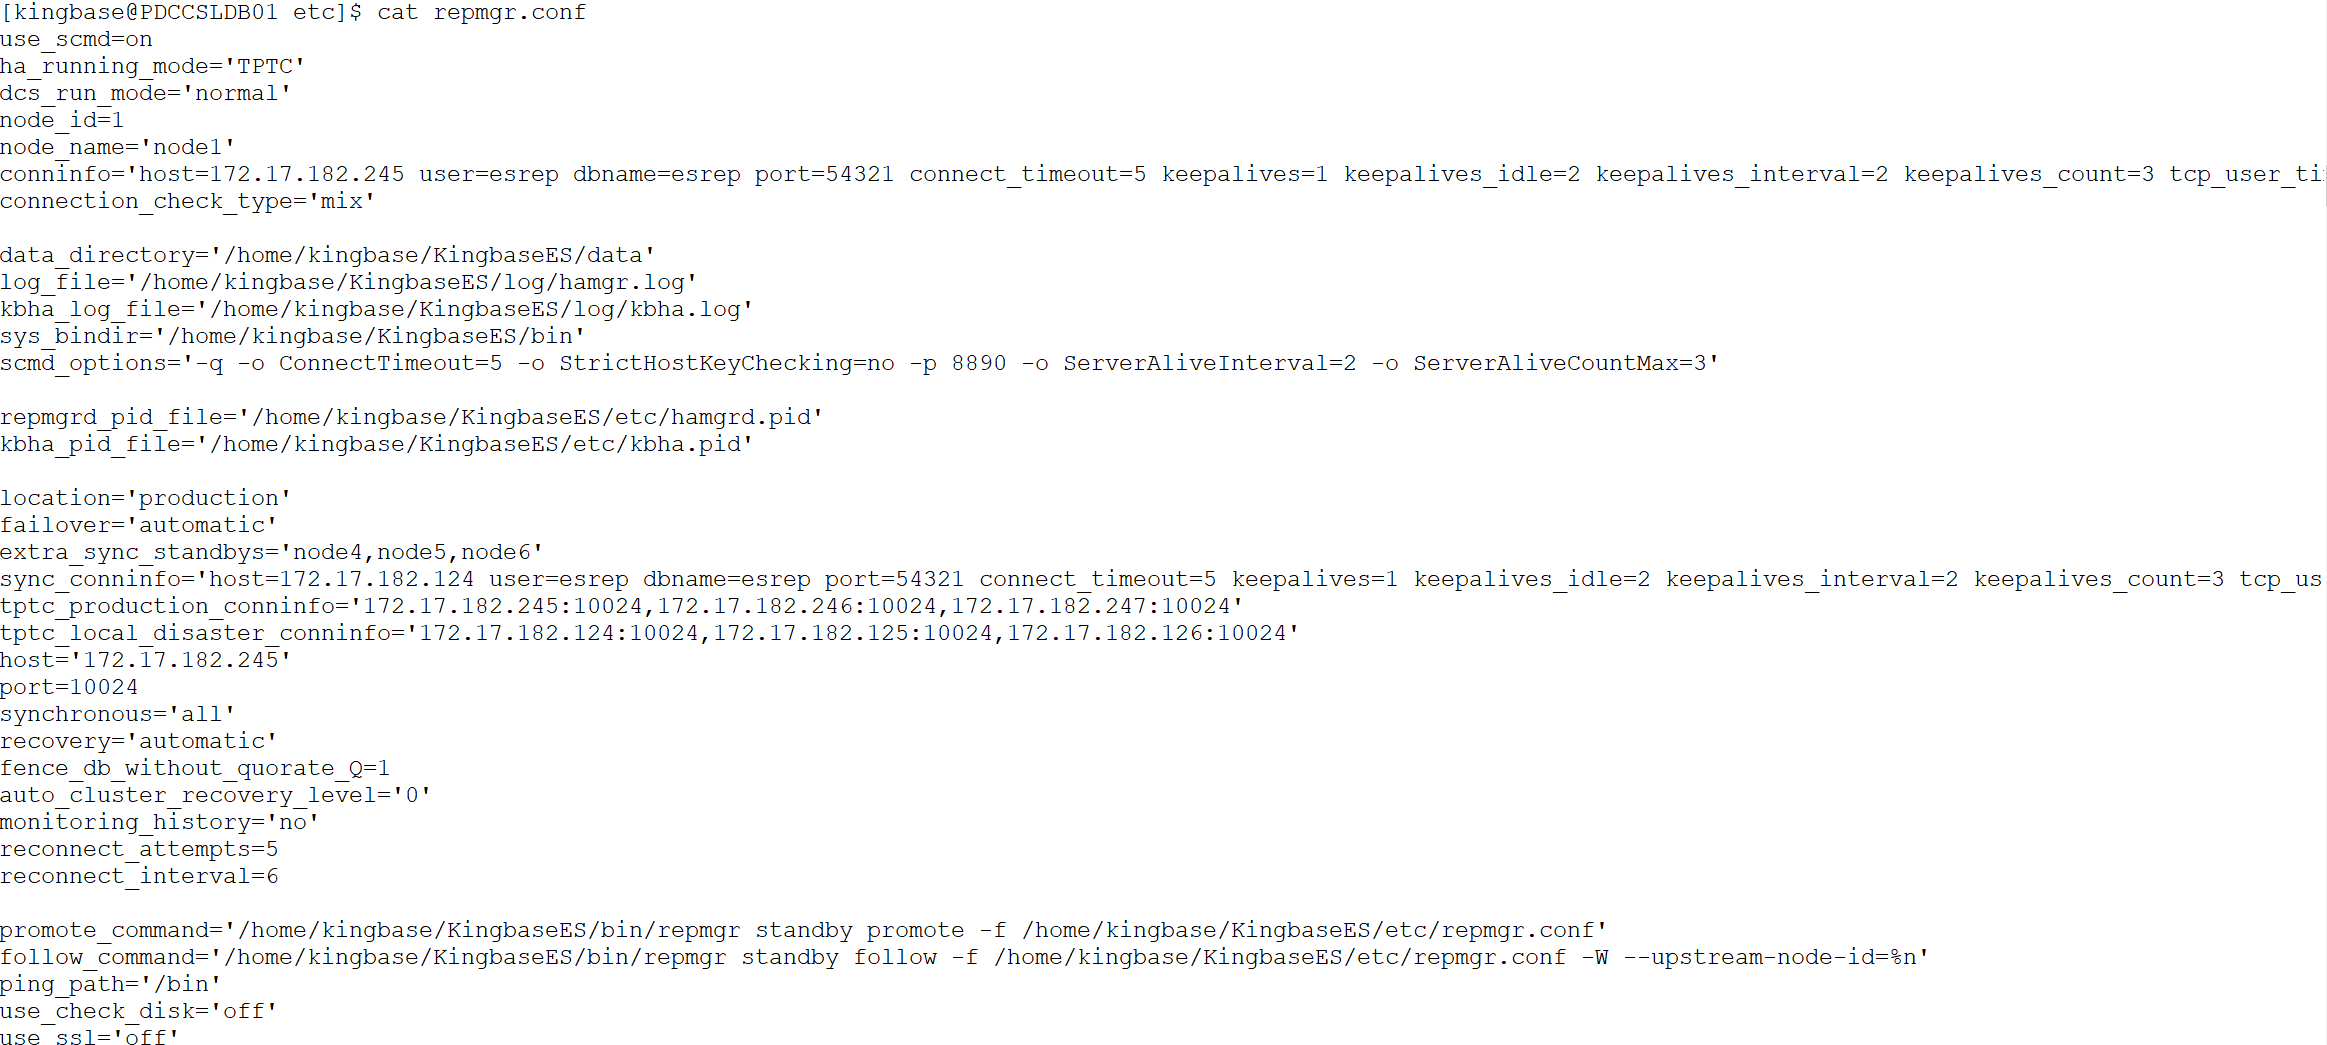Click the tptc_local_disaster_conninfo line
This screenshot has height=1045, width=2327.
(649, 634)
